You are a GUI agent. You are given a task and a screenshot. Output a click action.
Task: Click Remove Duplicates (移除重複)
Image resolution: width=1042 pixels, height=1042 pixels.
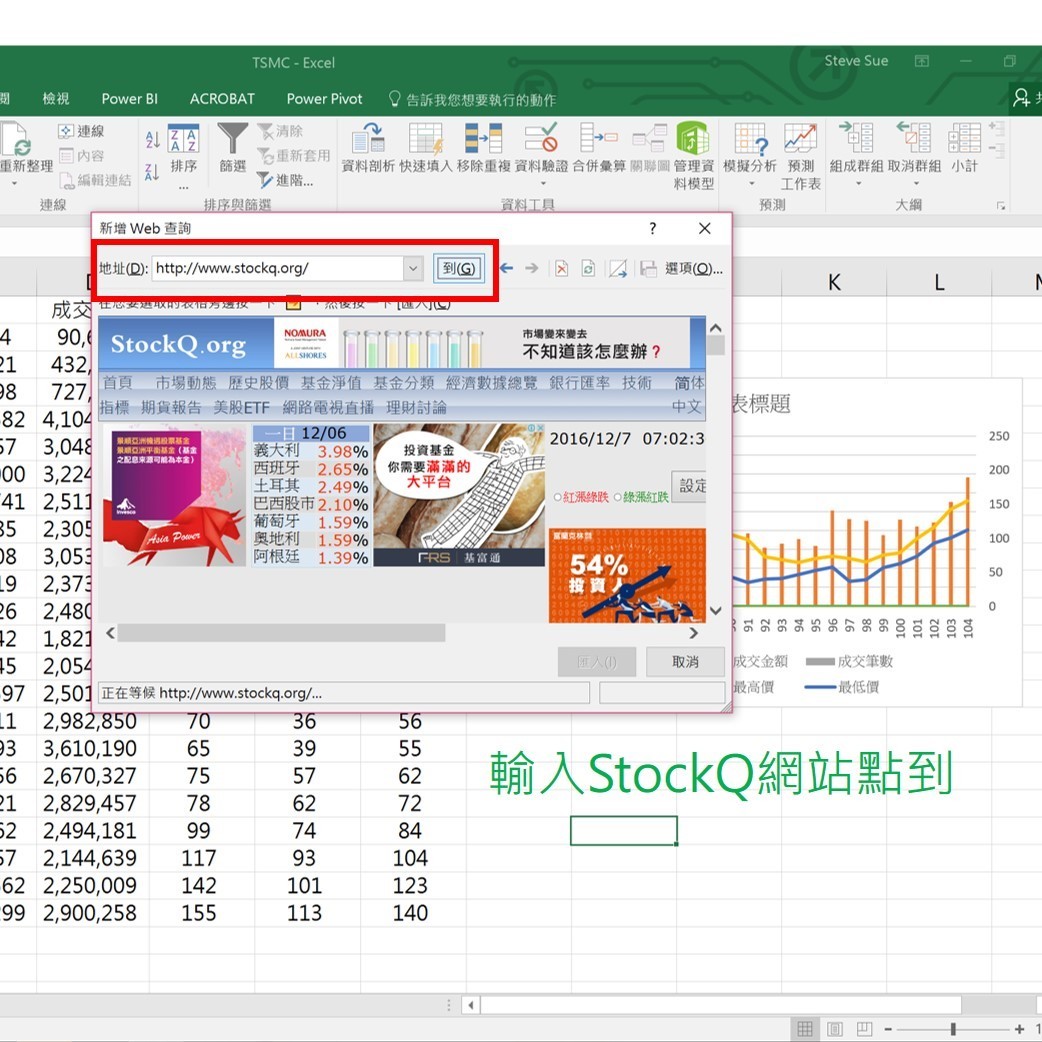click(x=483, y=148)
